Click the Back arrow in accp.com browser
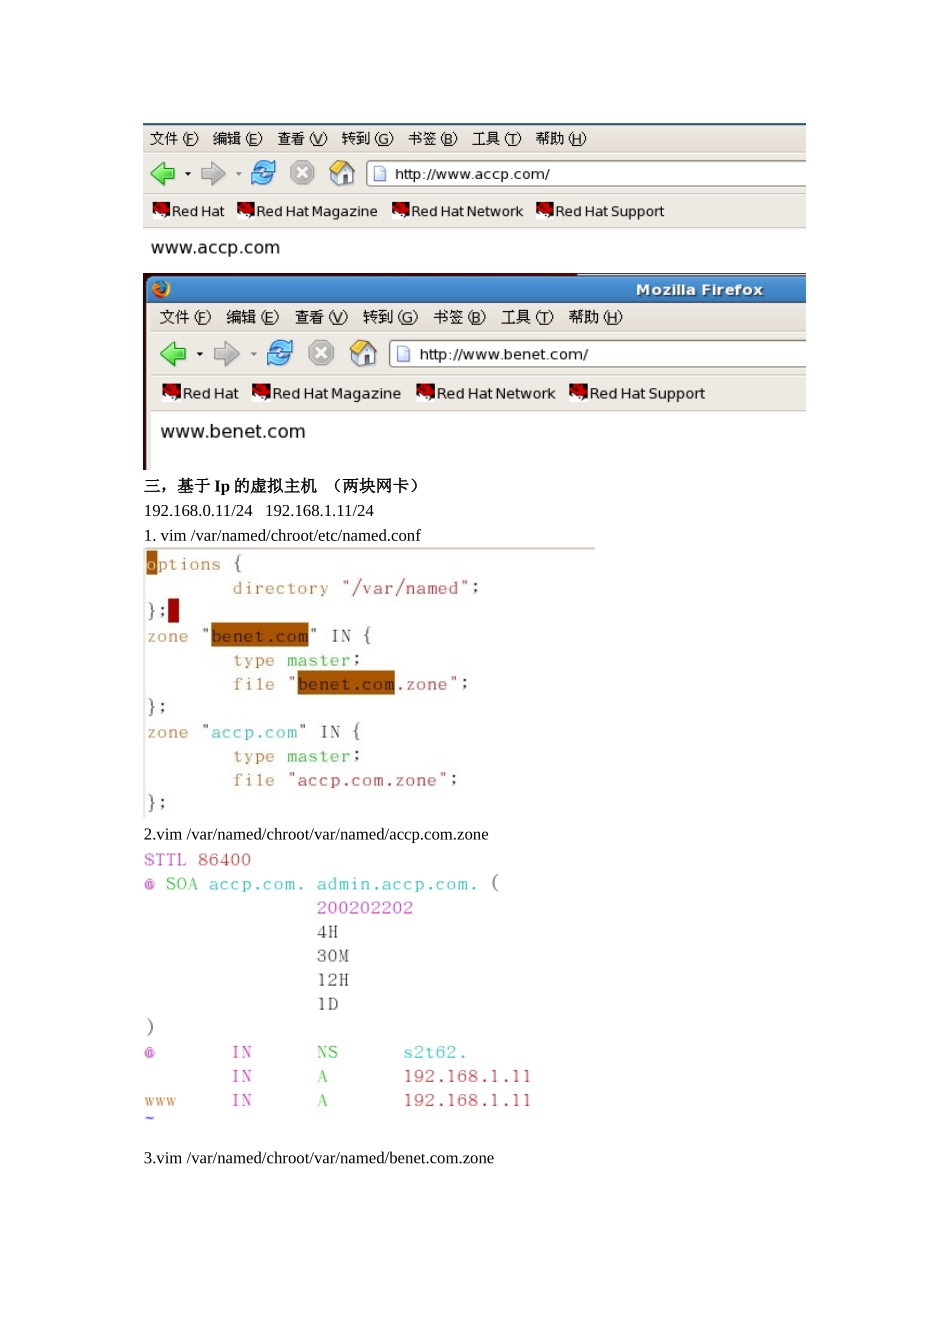Viewport: 950px width, 1344px height. 163,174
